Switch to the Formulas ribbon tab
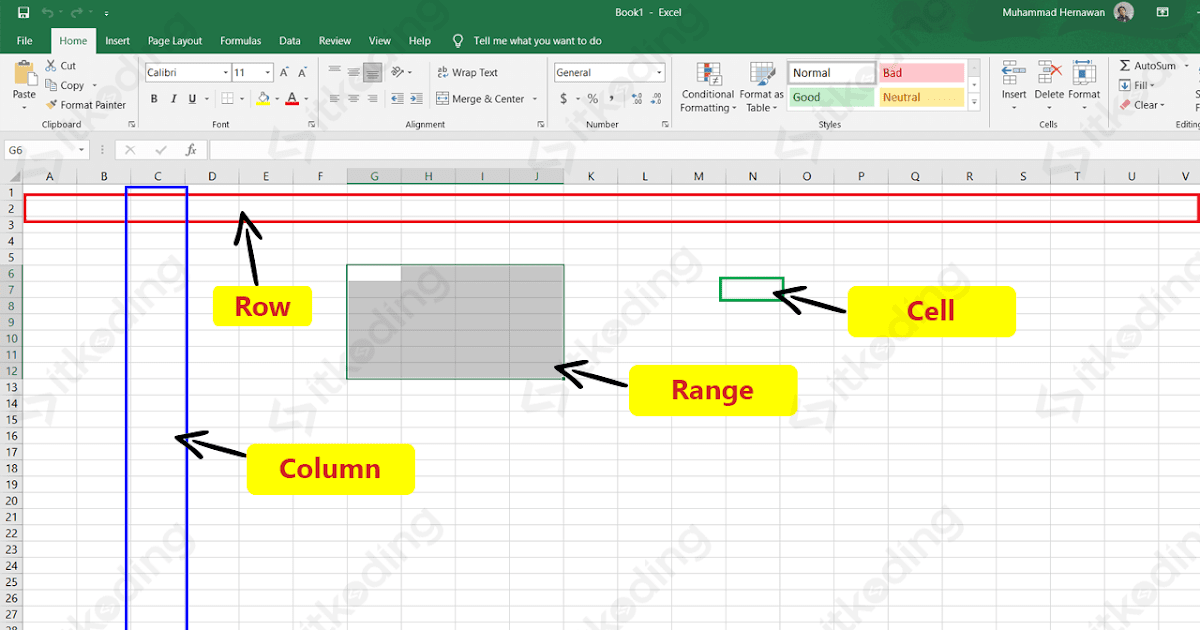Screen dimensions: 1200x630 point(240,40)
